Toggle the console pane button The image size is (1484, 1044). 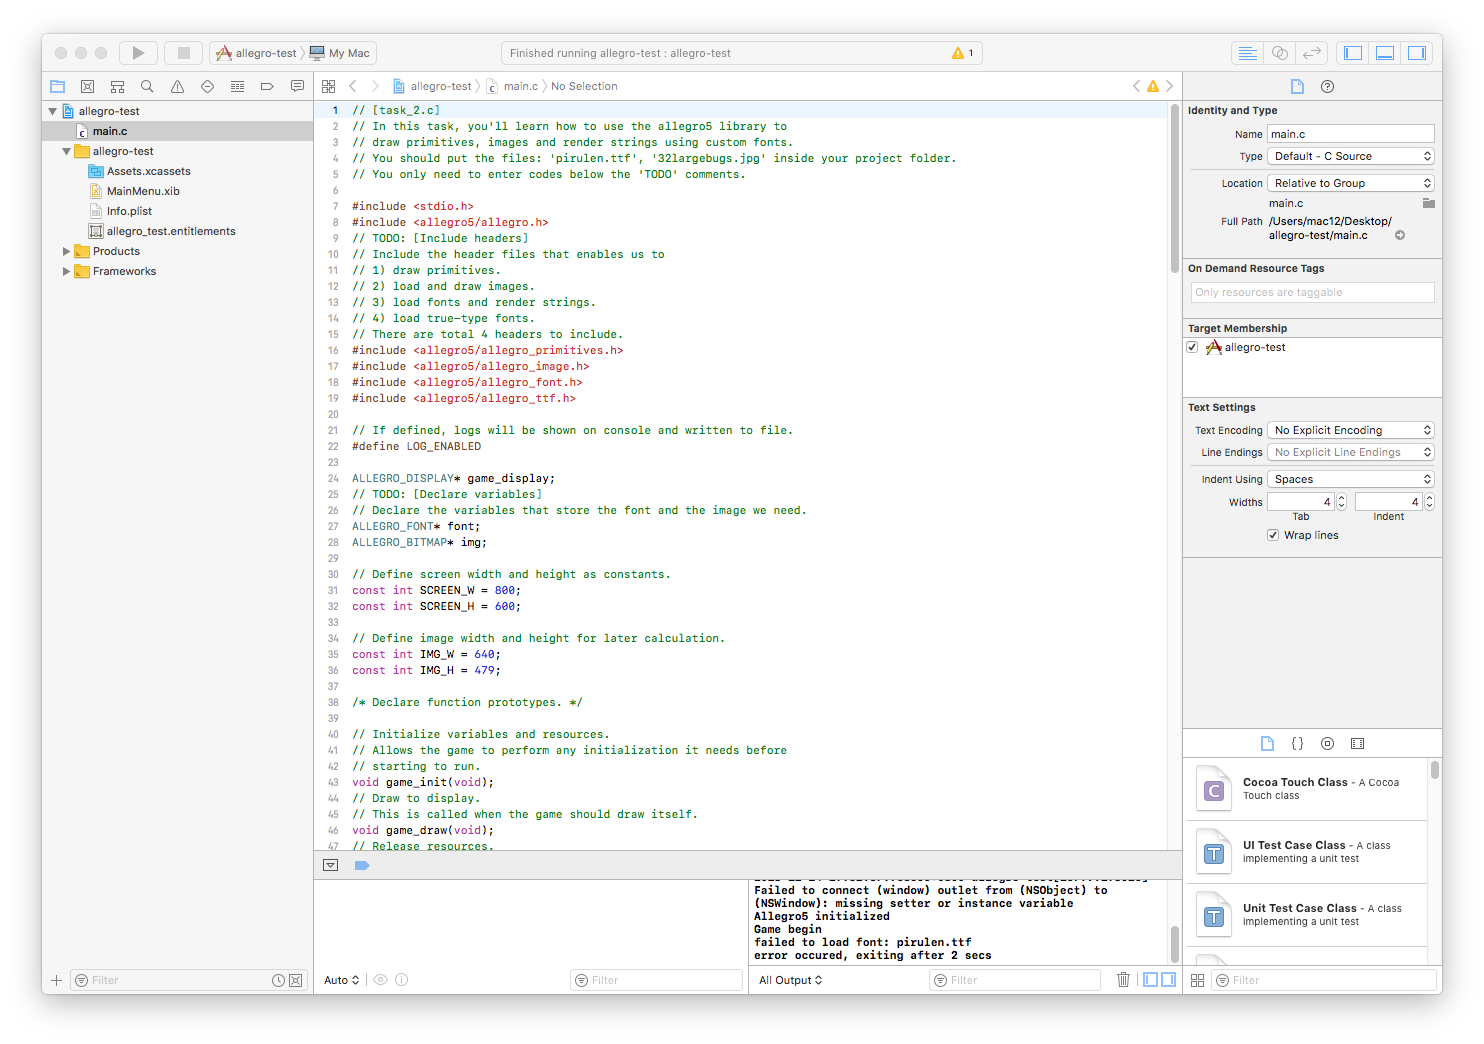pos(1168,980)
